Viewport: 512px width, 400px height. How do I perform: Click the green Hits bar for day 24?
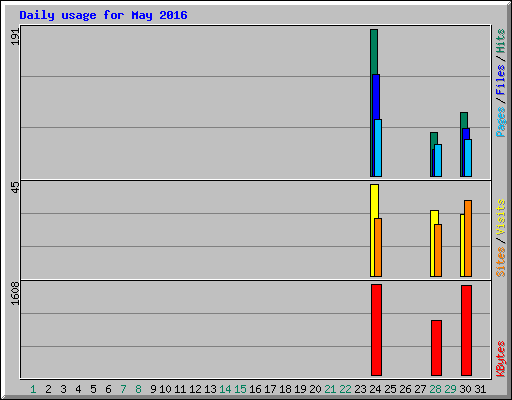[374, 52]
